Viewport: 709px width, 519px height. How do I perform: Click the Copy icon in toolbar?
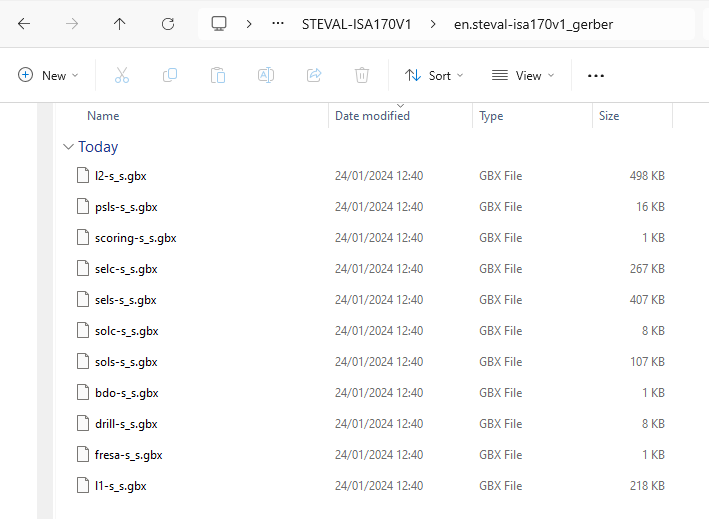click(170, 75)
